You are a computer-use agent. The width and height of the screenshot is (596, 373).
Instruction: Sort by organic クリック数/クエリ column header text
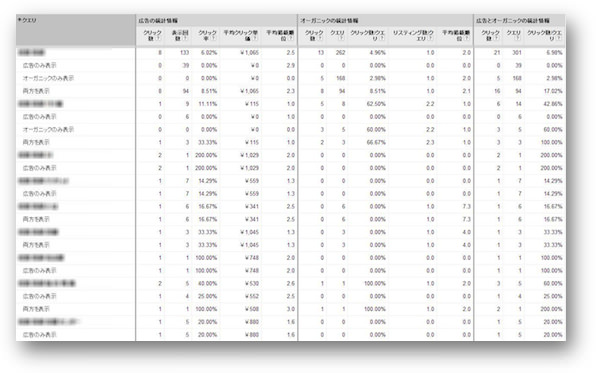tap(367, 35)
